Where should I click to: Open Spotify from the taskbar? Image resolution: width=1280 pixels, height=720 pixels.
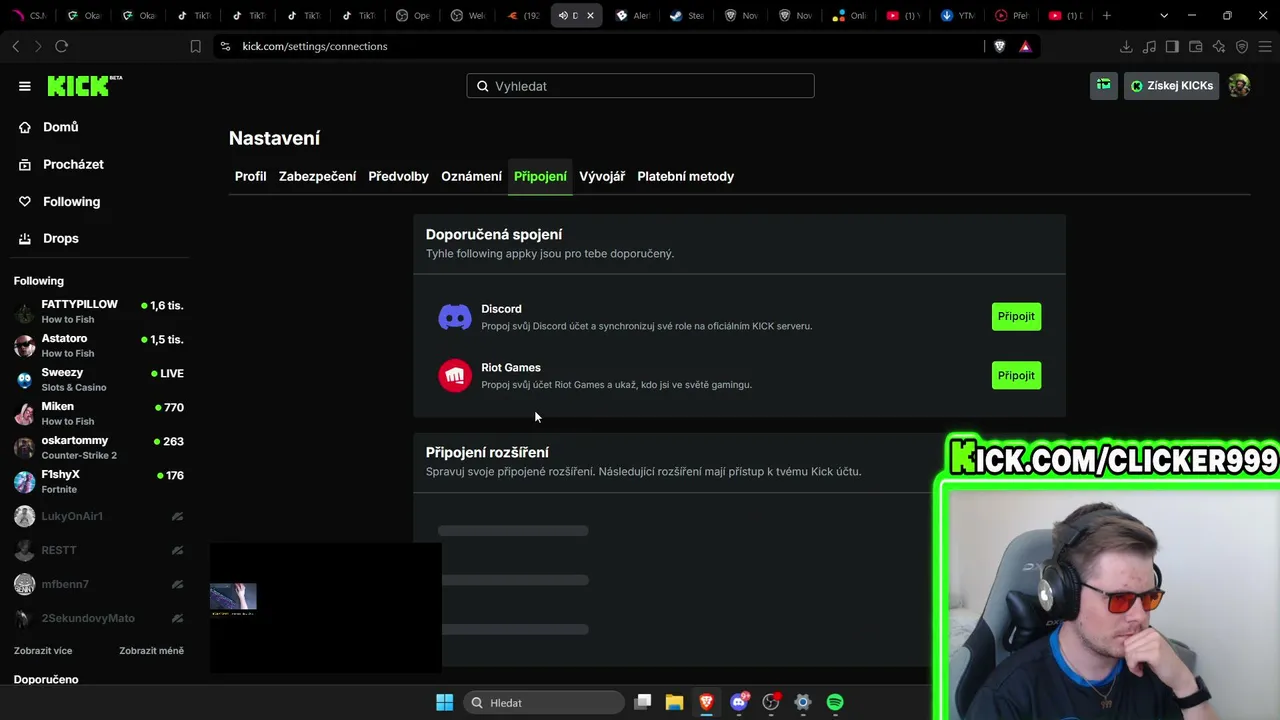(835, 702)
